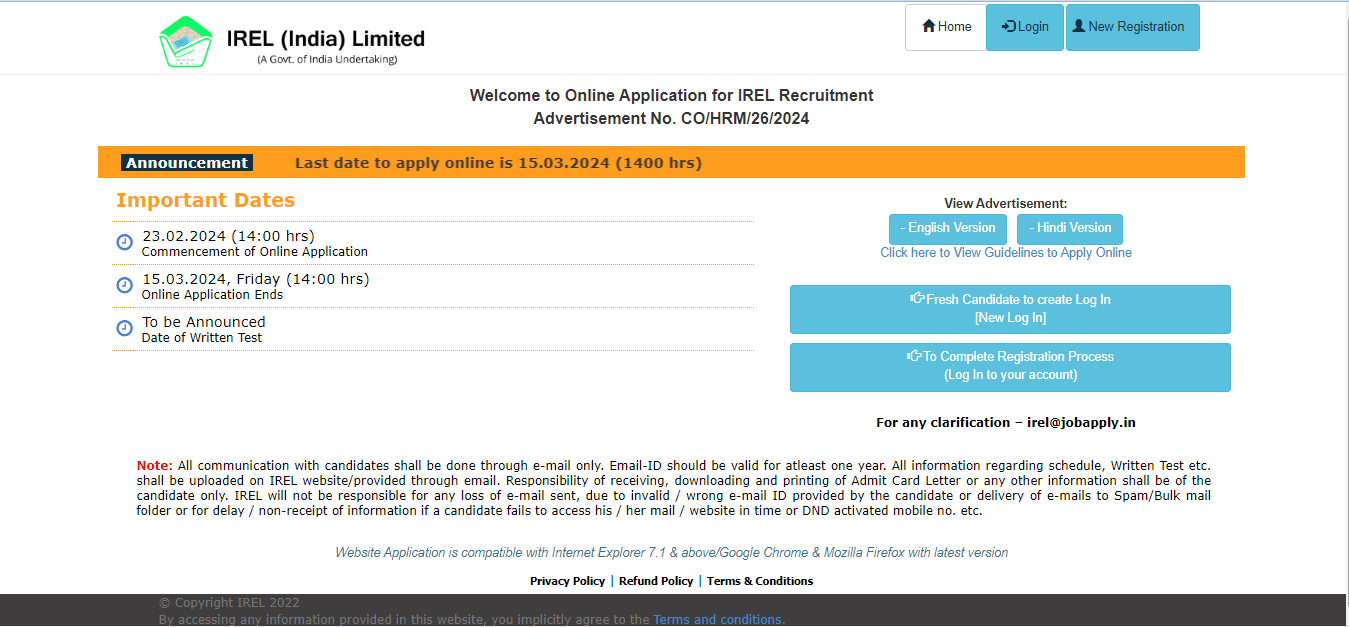
Task: Click '(A Govt. of India Undertaking)' subtitle
Action: click(327, 60)
